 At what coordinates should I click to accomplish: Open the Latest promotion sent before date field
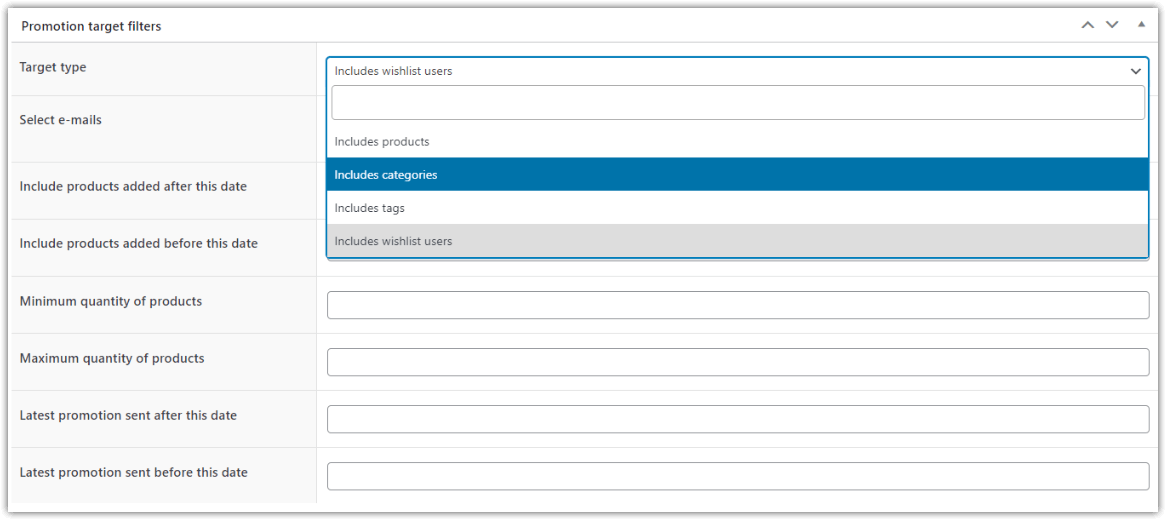[737, 476]
